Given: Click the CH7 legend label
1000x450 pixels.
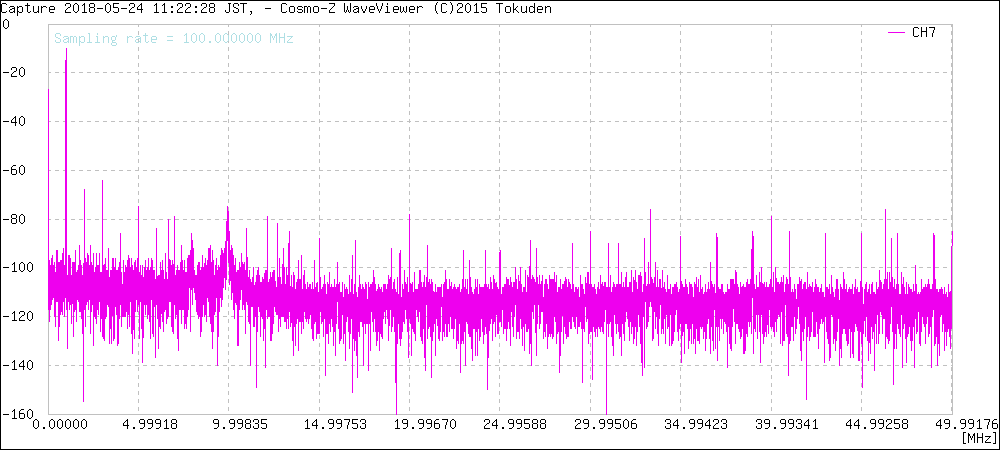Looking at the screenshot, I should coord(923,33).
